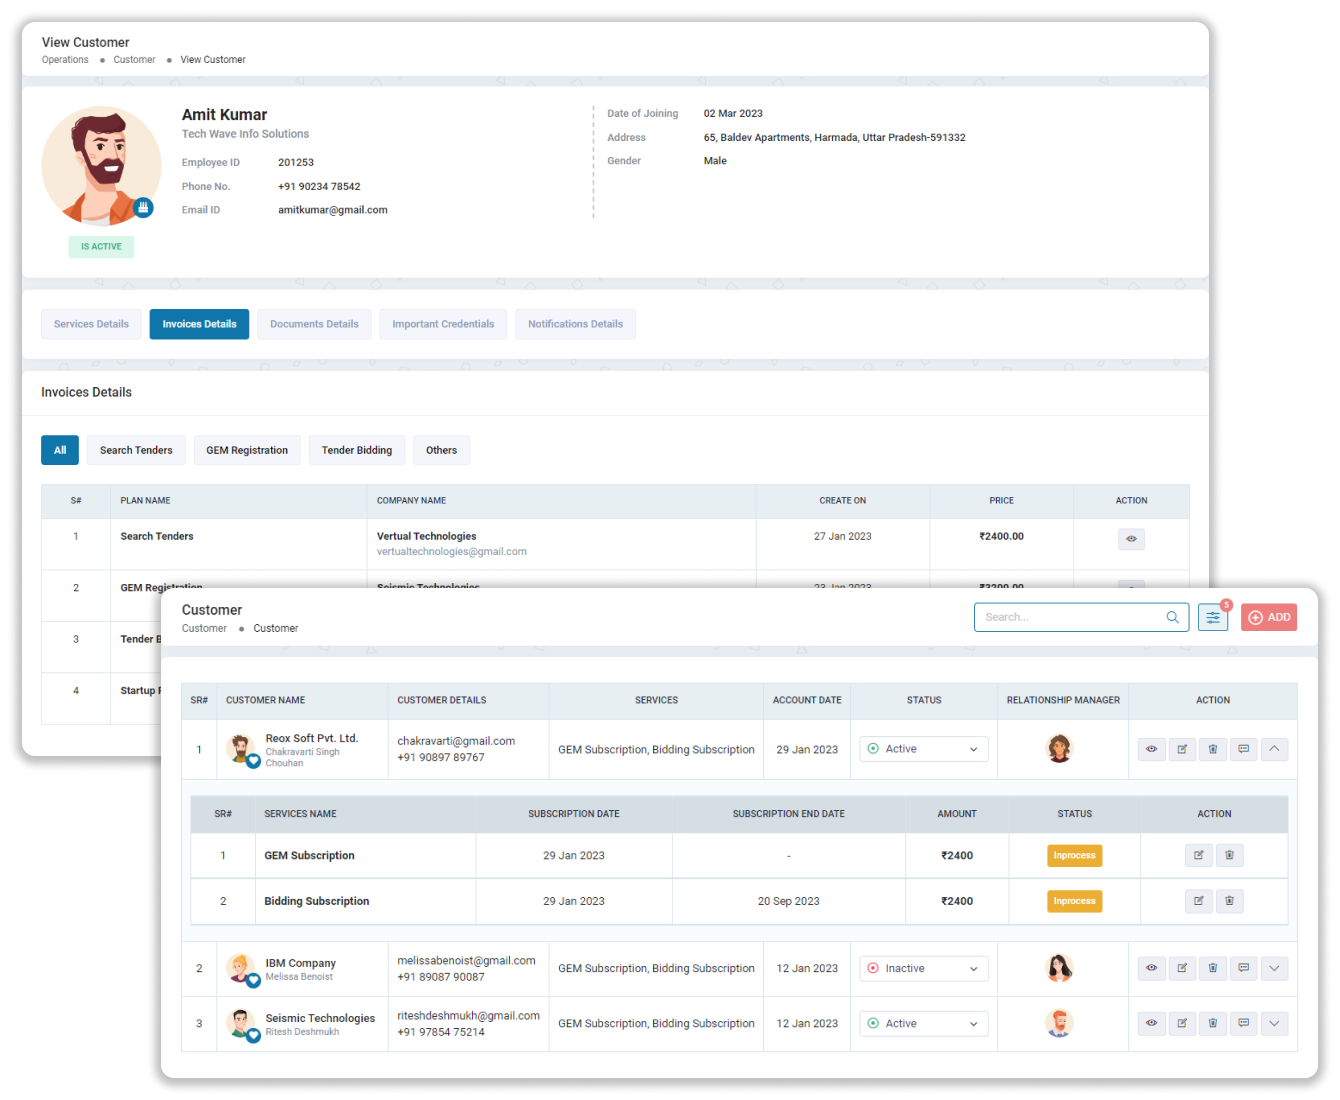This screenshot has height=1100, width=1340.
Task: Filter invoices by GEM Registration
Action: (x=247, y=450)
